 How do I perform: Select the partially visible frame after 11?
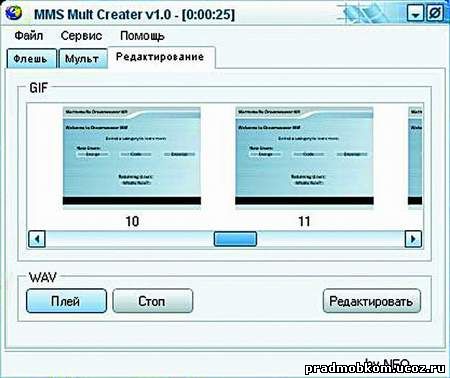[415, 156]
